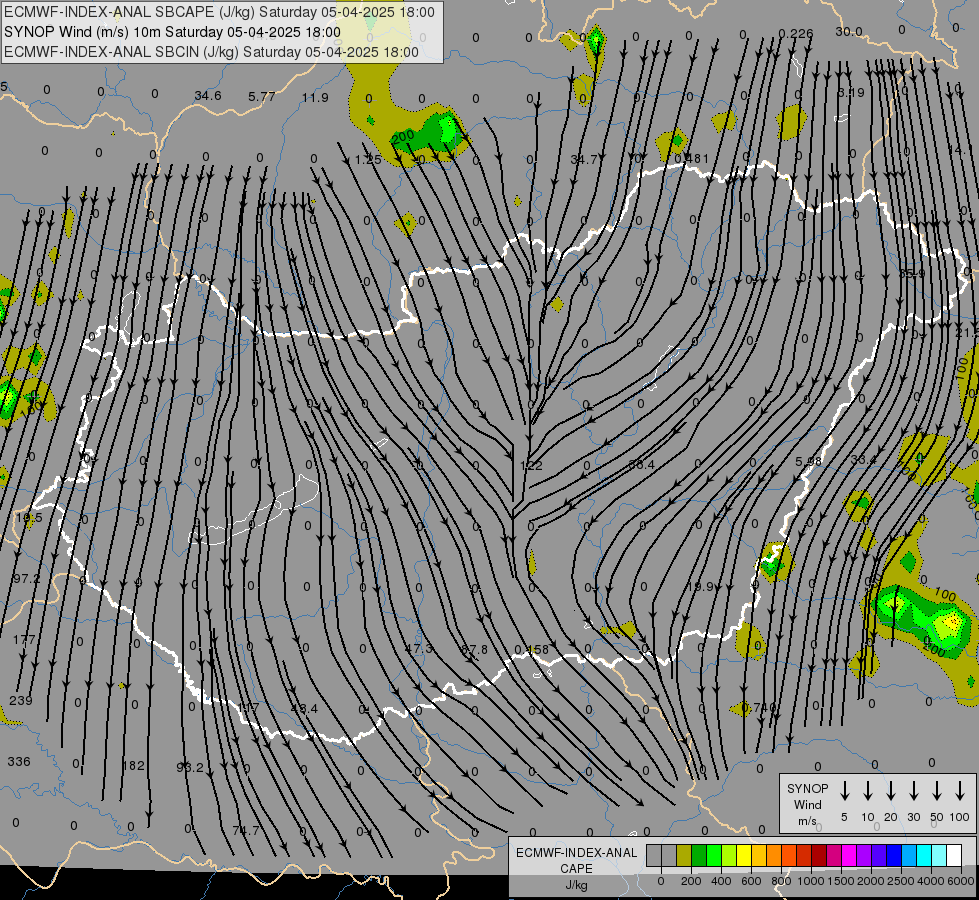Viewport: 979px width, 900px height.
Task: Click the 1000 tick on CAPE legend
Action: pyautogui.click(x=811, y=881)
